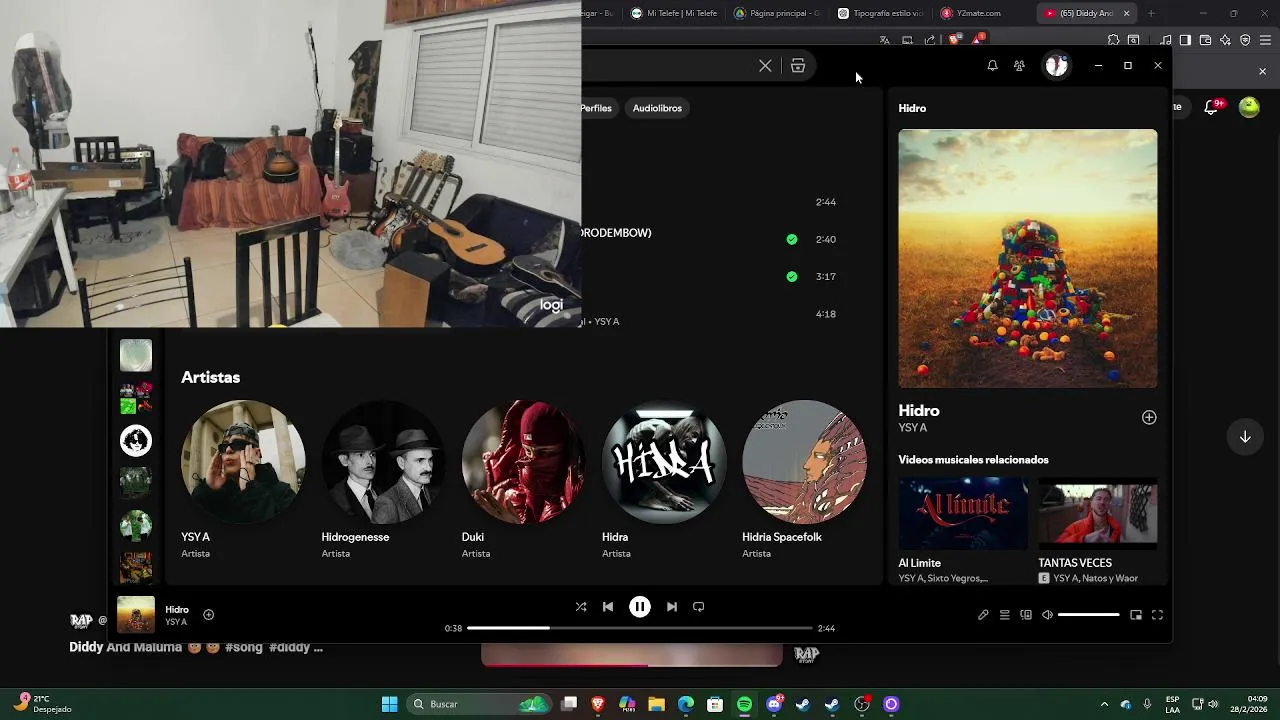Skip to next track
Viewport: 1280px width, 720px height.
672,607
